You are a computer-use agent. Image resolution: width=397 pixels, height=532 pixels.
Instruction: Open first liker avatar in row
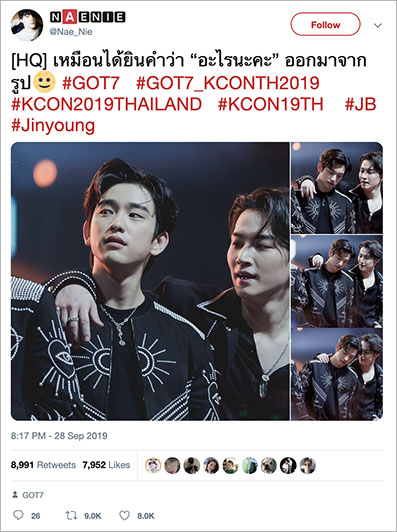(153, 465)
